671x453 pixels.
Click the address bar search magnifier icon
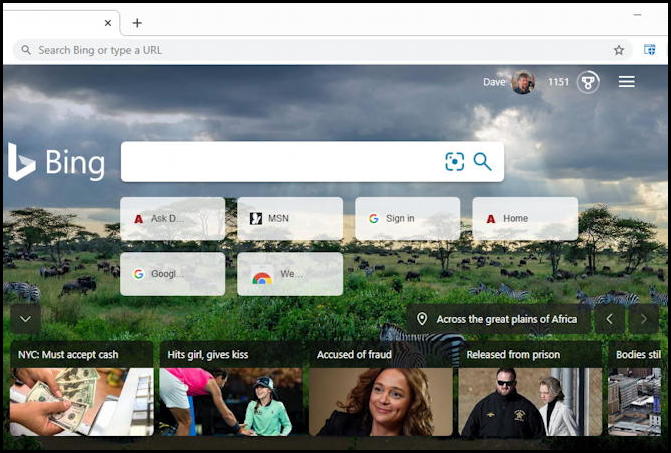[x=26, y=50]
